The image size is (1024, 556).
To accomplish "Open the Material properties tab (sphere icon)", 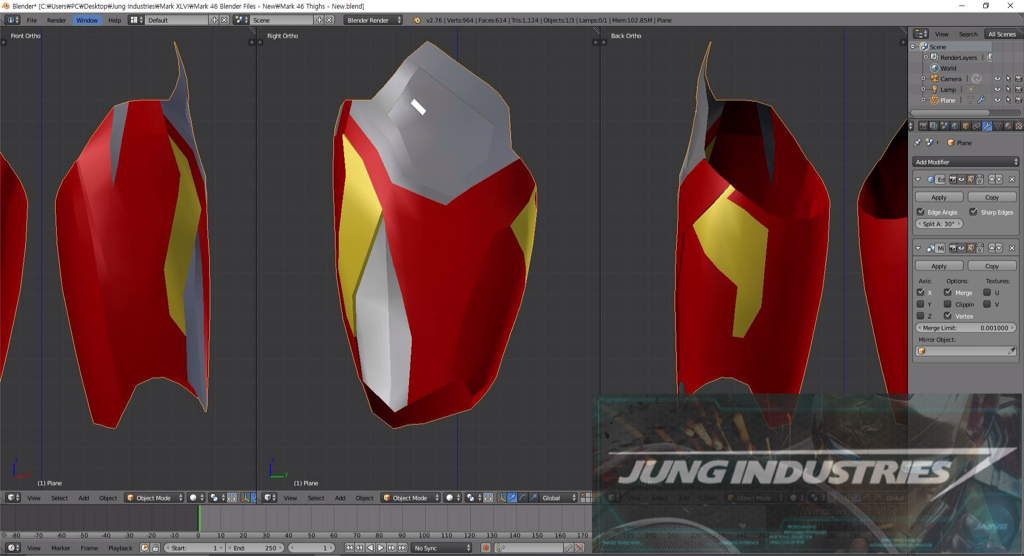I will (x=1008, y=126).
